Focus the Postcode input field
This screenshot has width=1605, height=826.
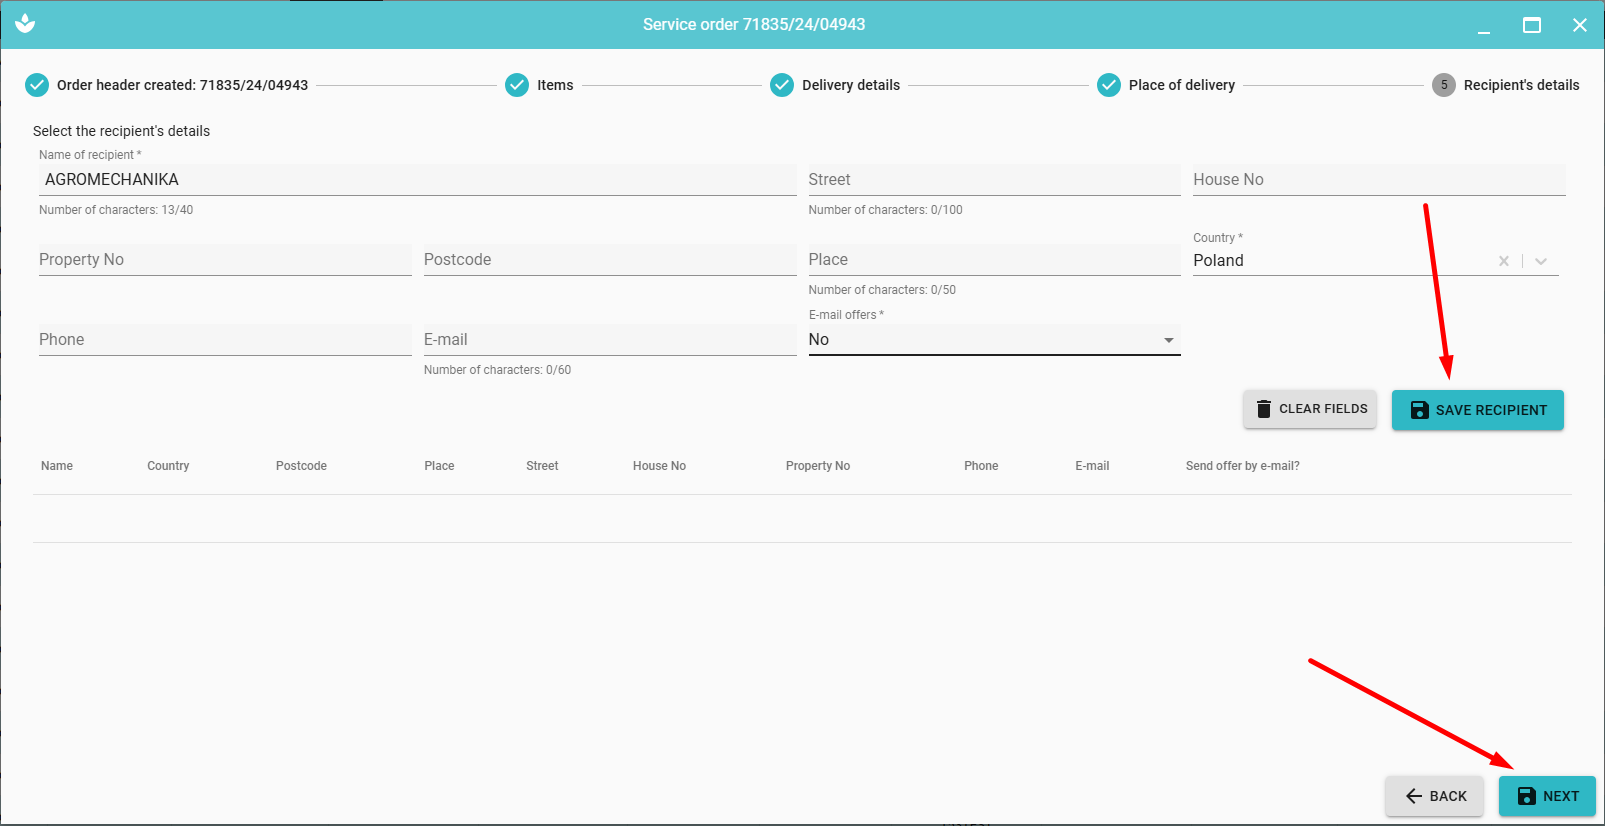[x=609, y=260]
